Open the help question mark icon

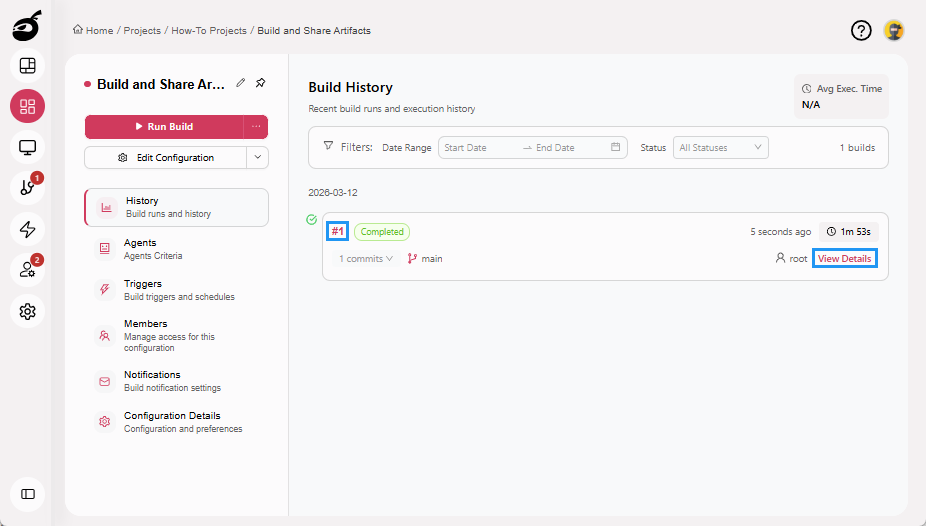coord(861,30)
